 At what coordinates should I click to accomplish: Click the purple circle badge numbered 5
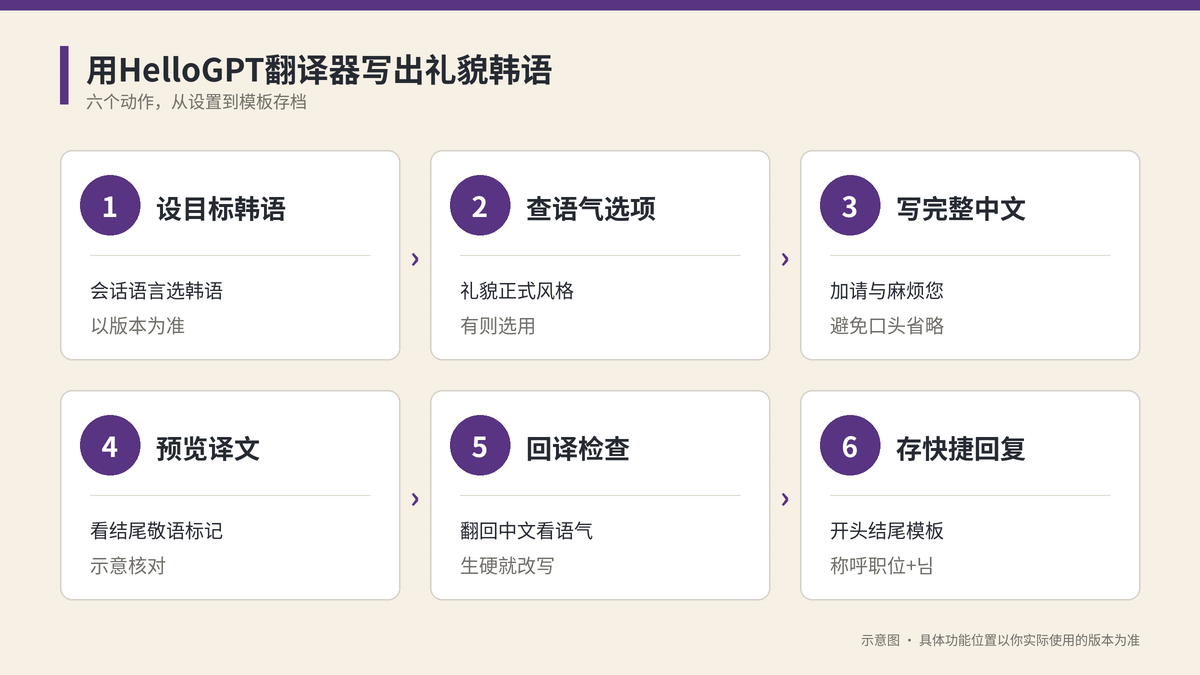[480, 447]
